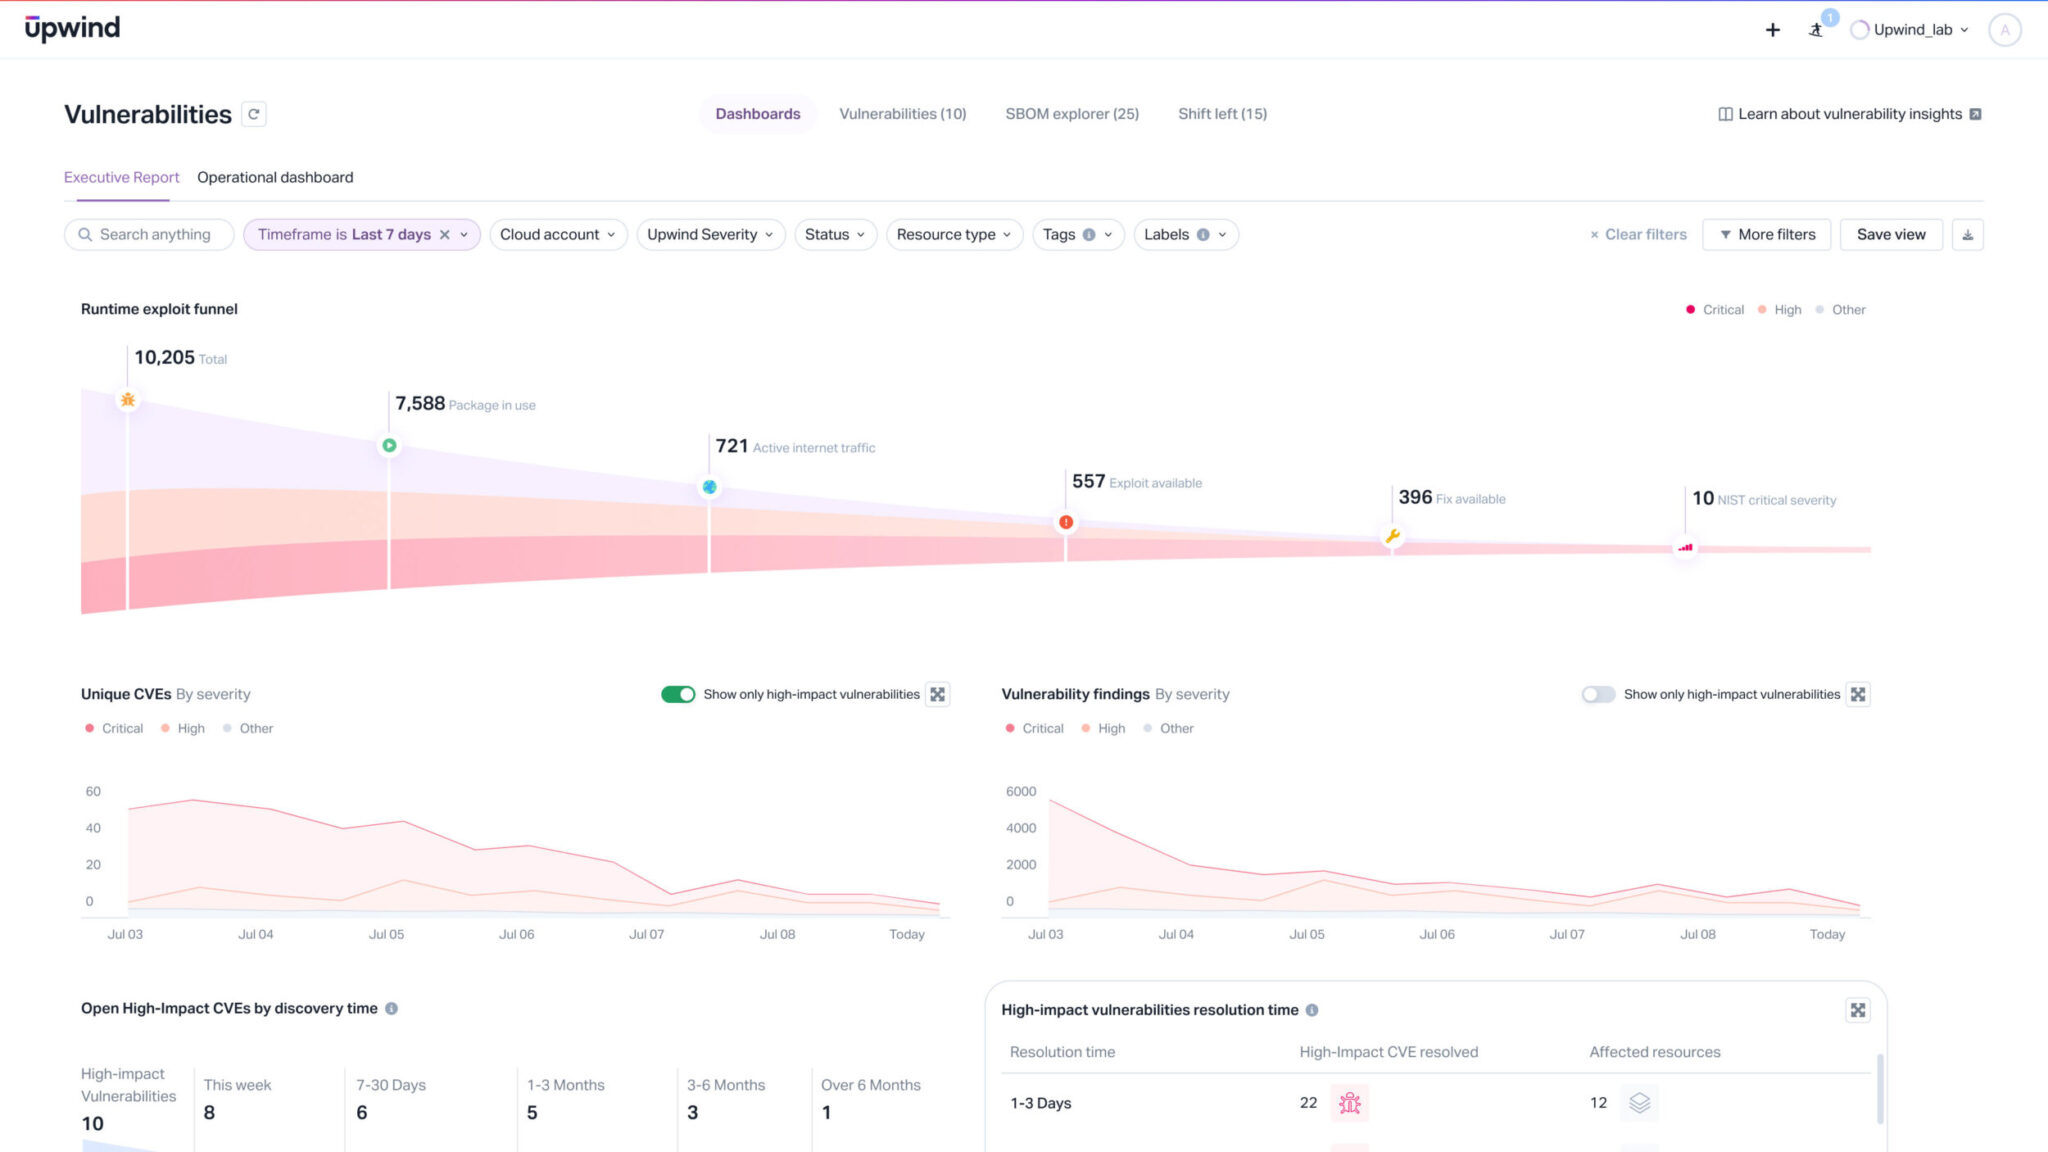This screenshot has width=2048, height=1152.
Task: Clear all active filters
Action: click(x=1636, y=234)
